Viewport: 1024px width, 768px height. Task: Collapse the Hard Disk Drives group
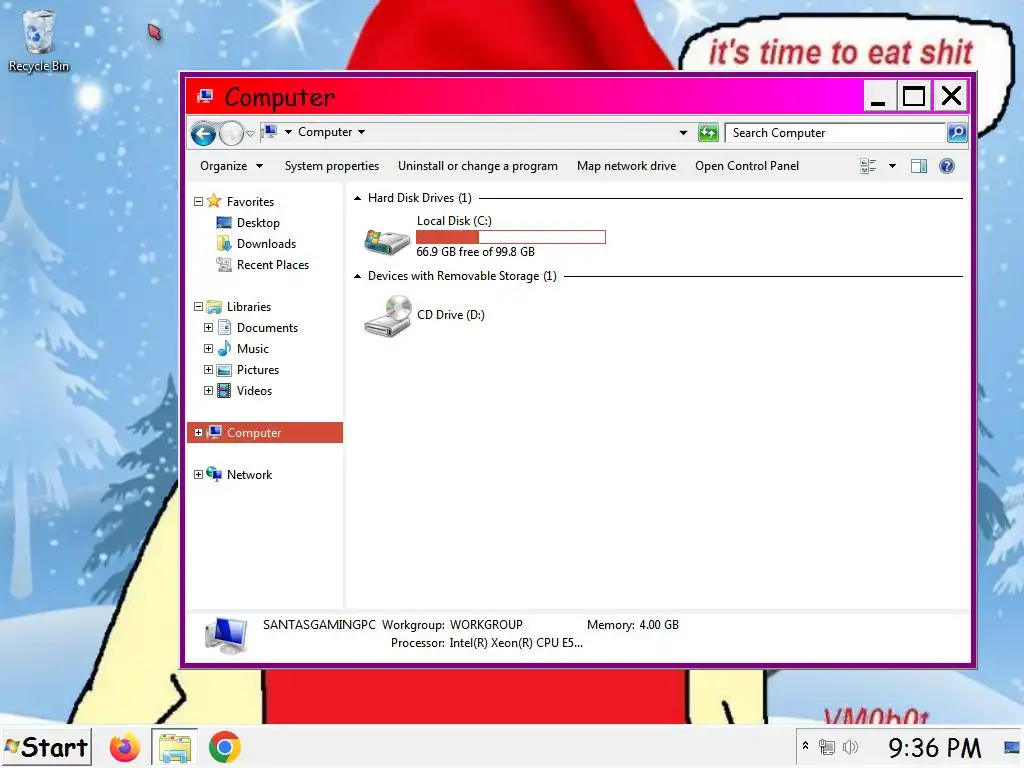coord(357,198)
